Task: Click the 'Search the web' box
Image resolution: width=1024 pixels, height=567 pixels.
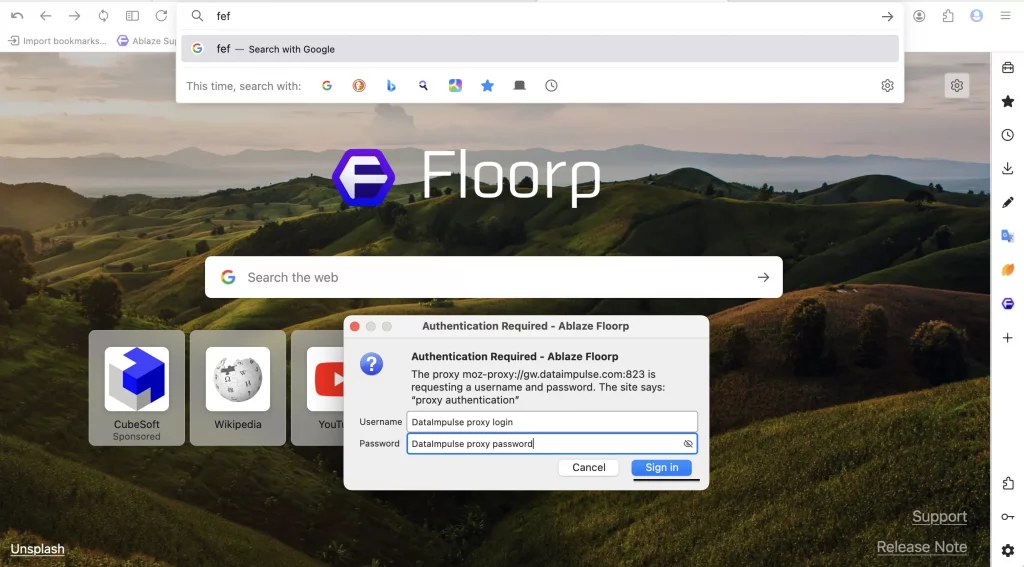Action: (x=494, y=277)
